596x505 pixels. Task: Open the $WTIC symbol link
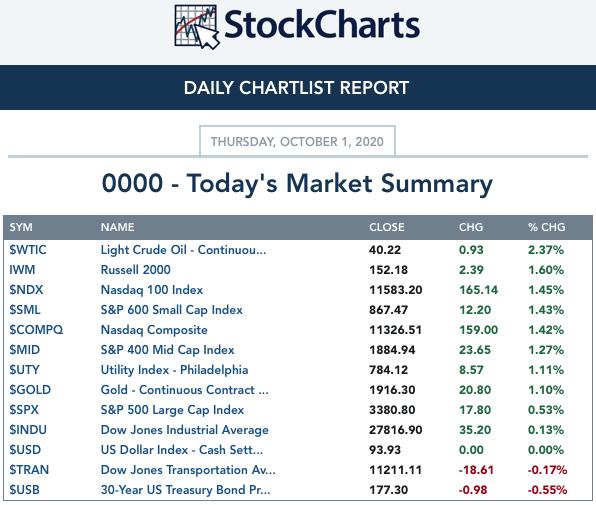pyautogui.click(x=28, y=250)
